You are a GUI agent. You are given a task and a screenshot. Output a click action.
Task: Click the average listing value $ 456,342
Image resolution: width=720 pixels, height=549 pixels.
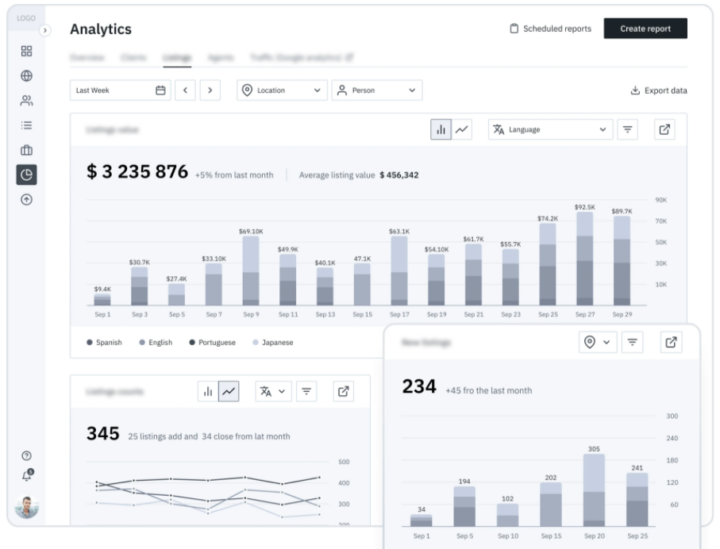pos(399,175)
